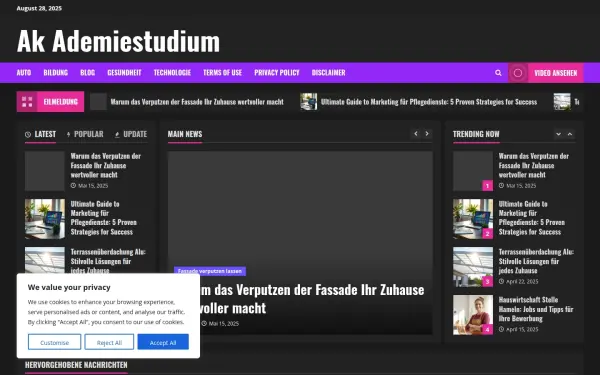Click the Trending Now heading

coord(476,134)
